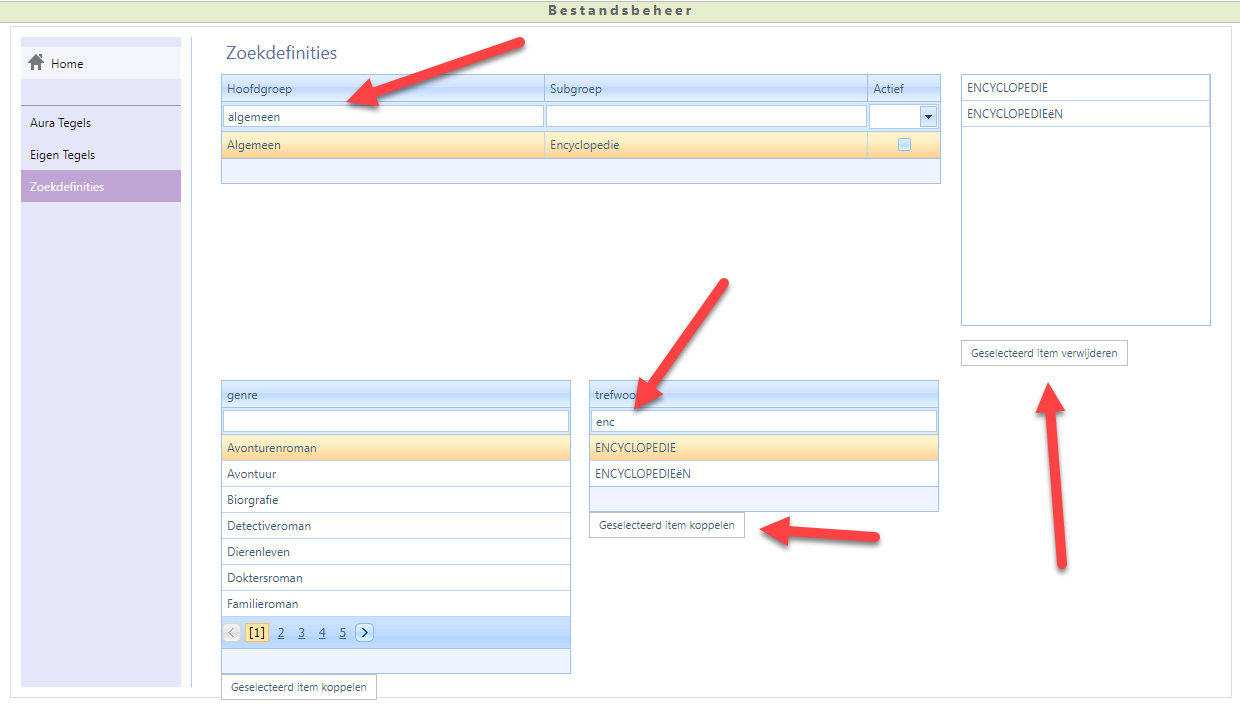
Task: Go to previous genre page arrow
Action: (x=232, y=633)
